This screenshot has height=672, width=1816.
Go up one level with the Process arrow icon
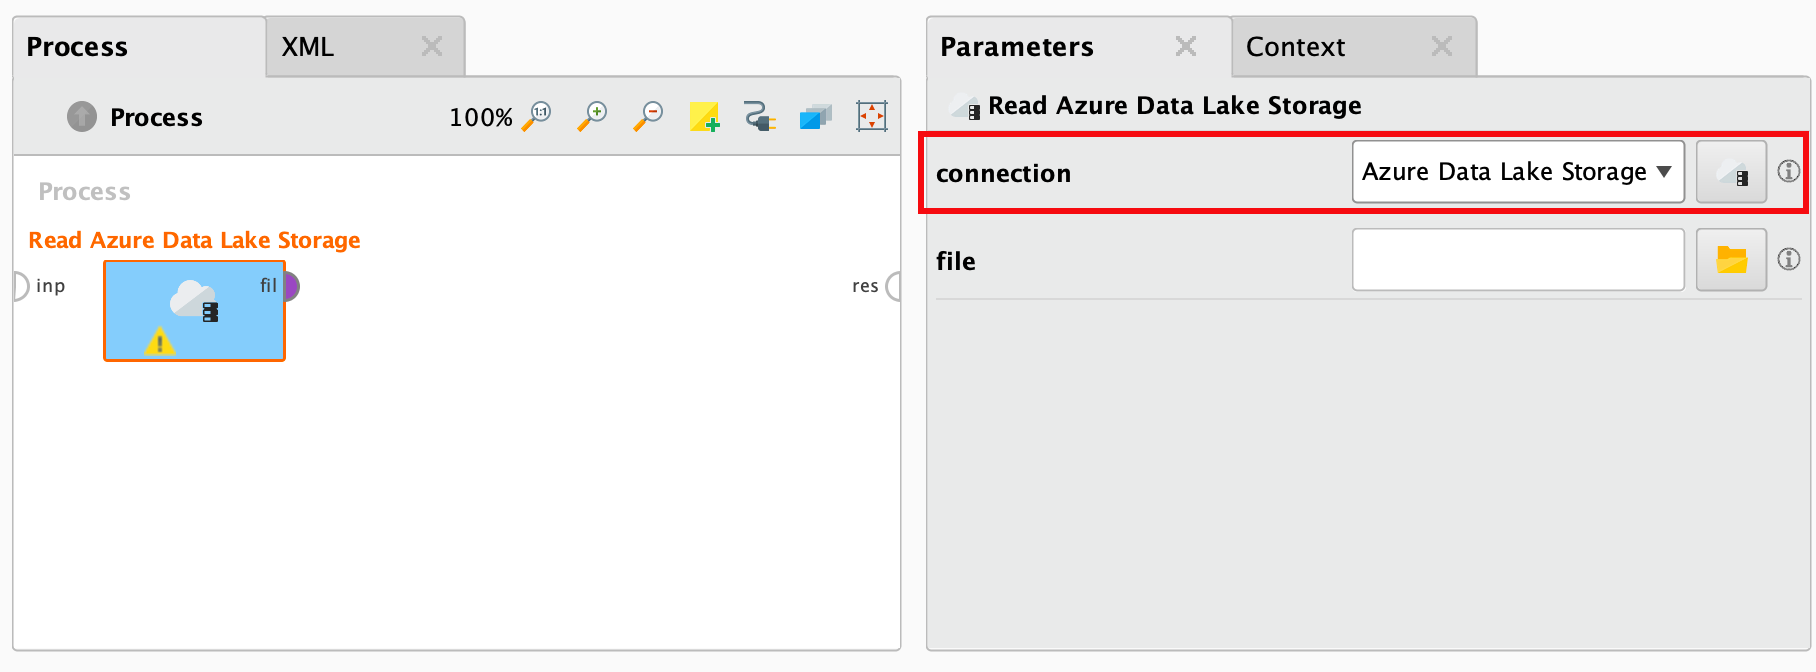click(x=82, y=117)
